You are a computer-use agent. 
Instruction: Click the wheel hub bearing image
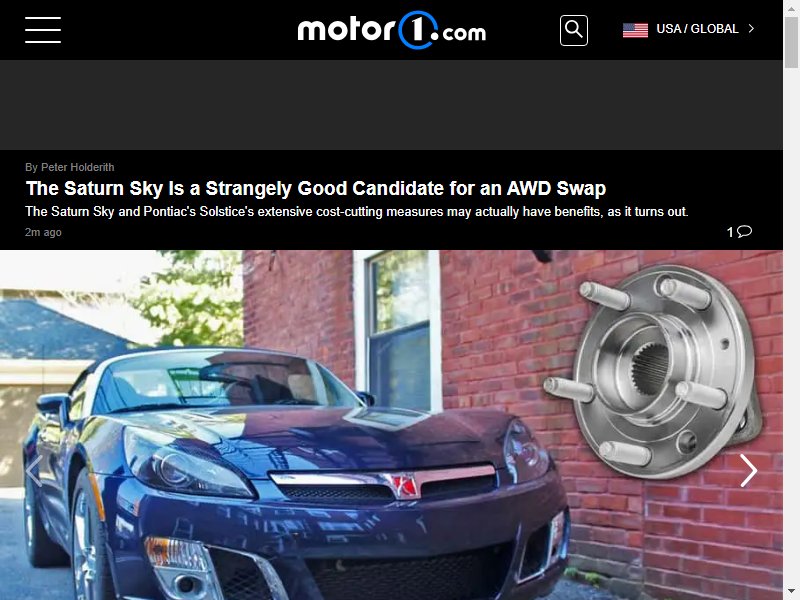point(654,370)
